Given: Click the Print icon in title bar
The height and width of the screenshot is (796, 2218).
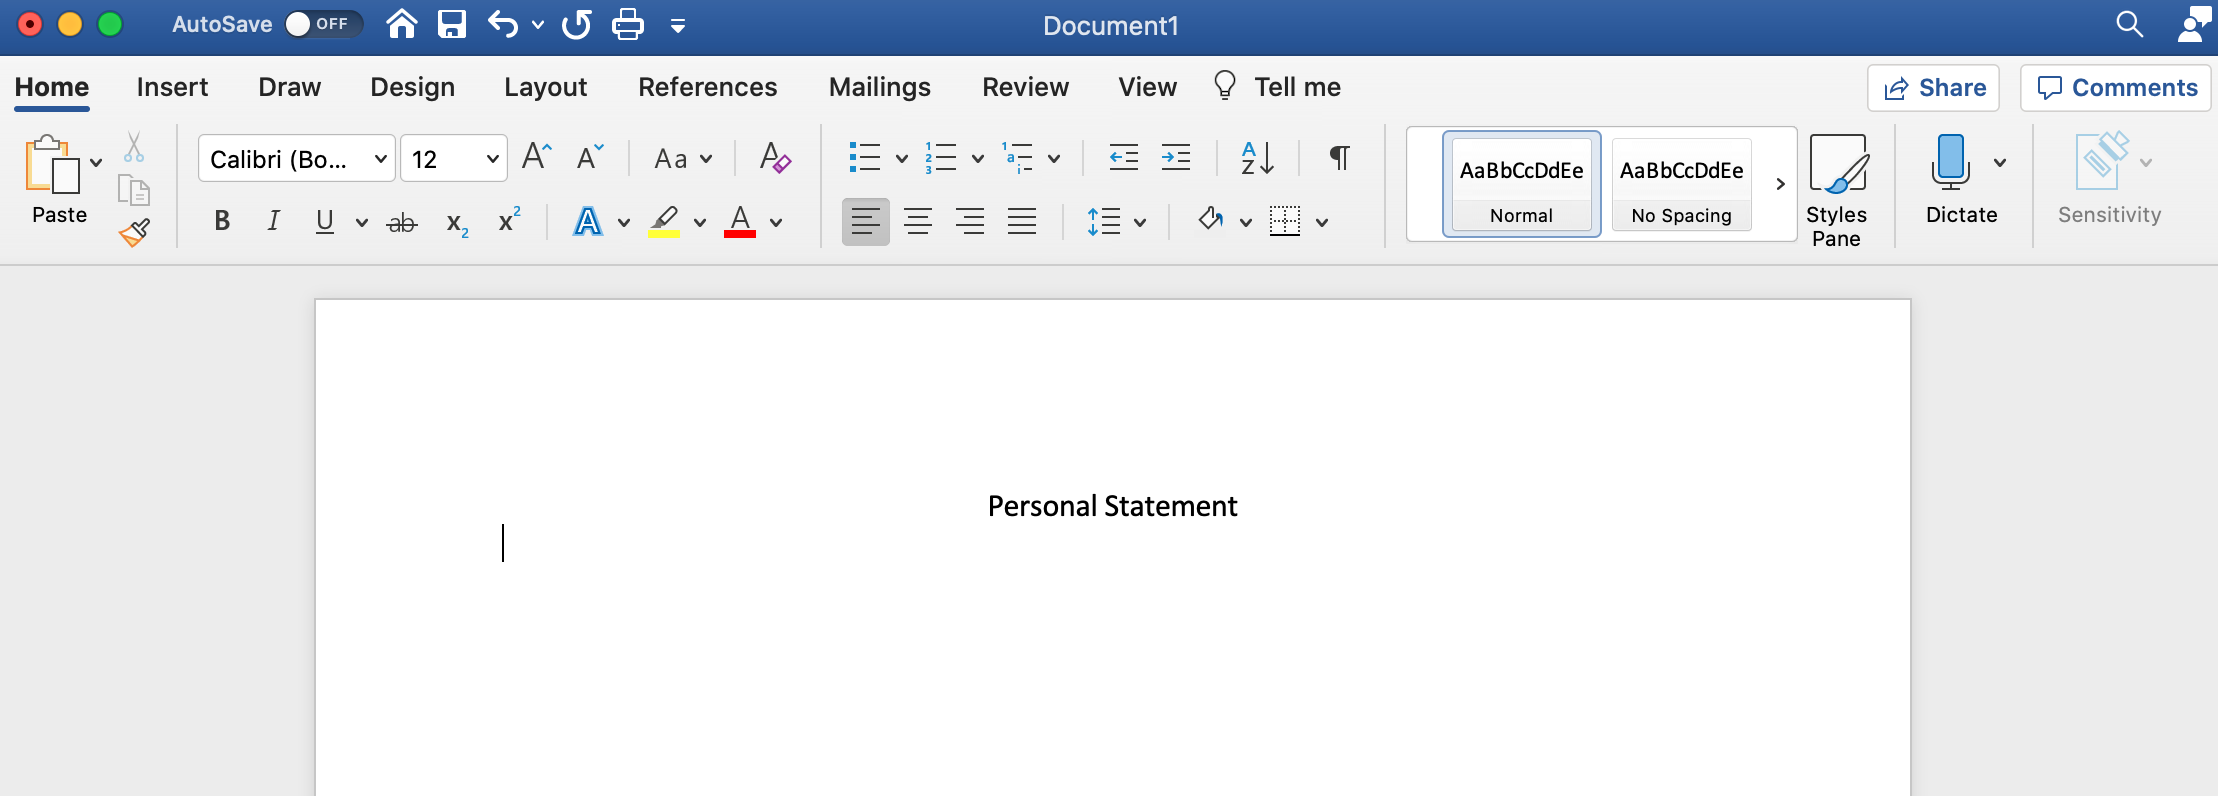Looking at the screenshot, I should 627,24.
